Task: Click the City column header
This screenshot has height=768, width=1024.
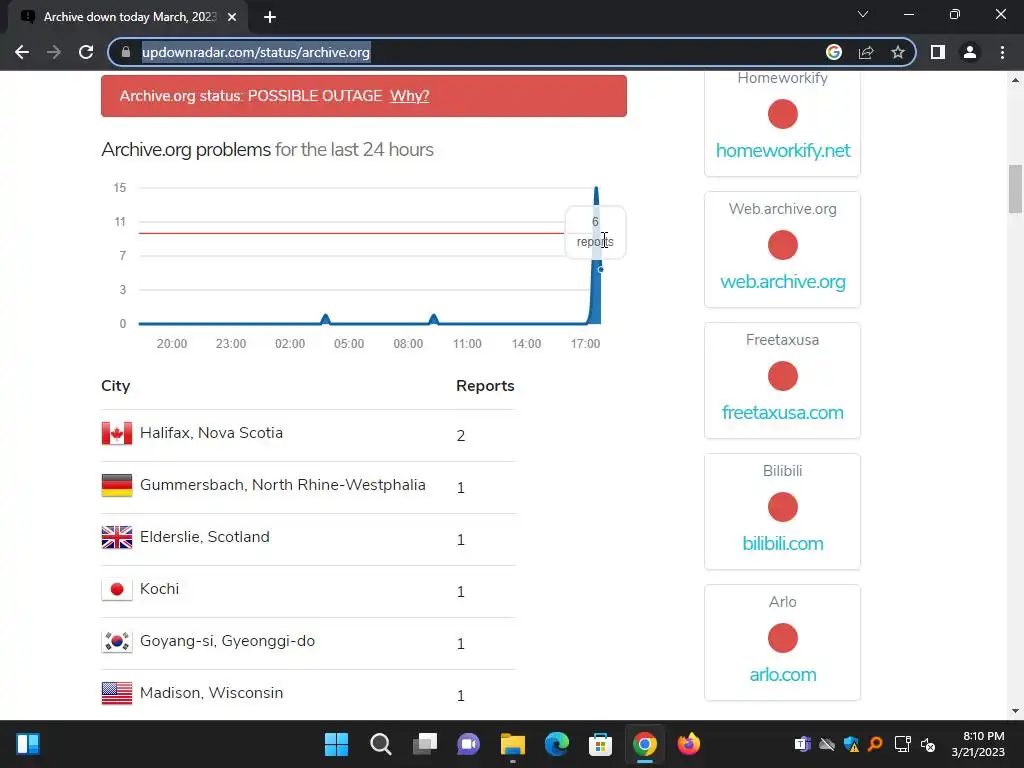Action: pyautogui.click(x=116, y=386)
